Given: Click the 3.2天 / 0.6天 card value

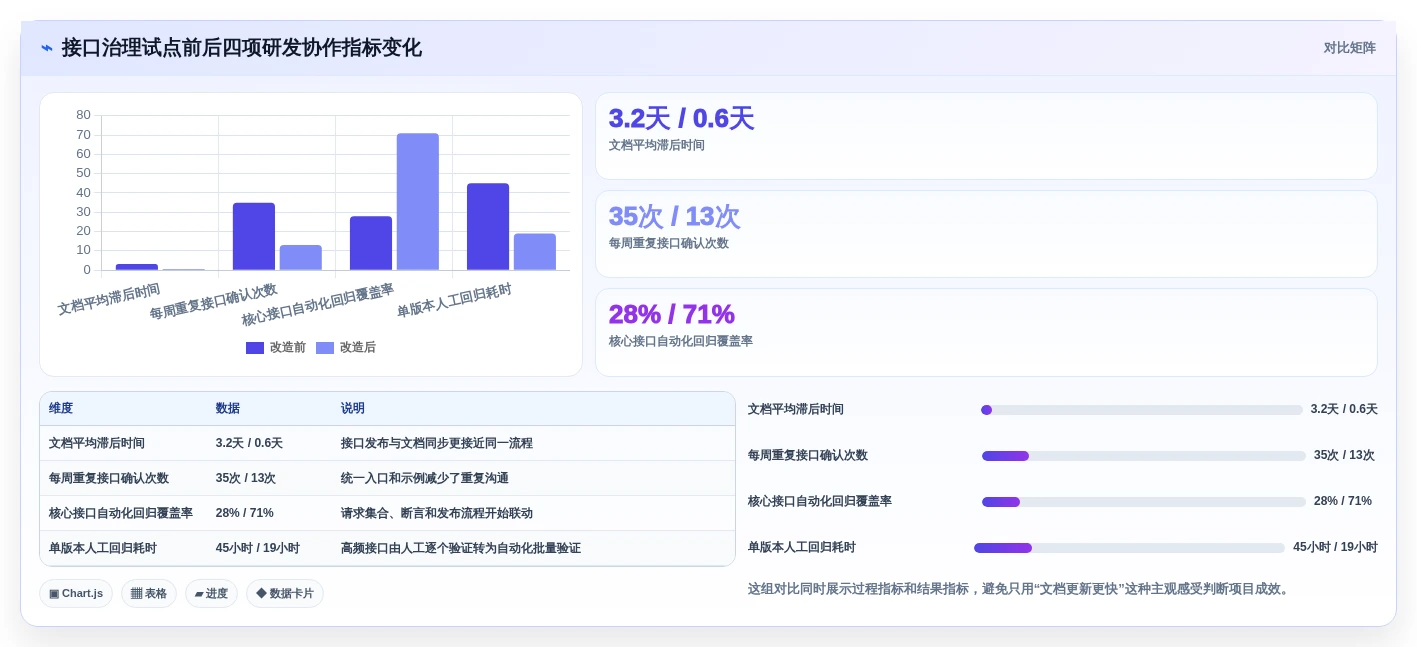Looking at the screenshot, I should [681, 119].
